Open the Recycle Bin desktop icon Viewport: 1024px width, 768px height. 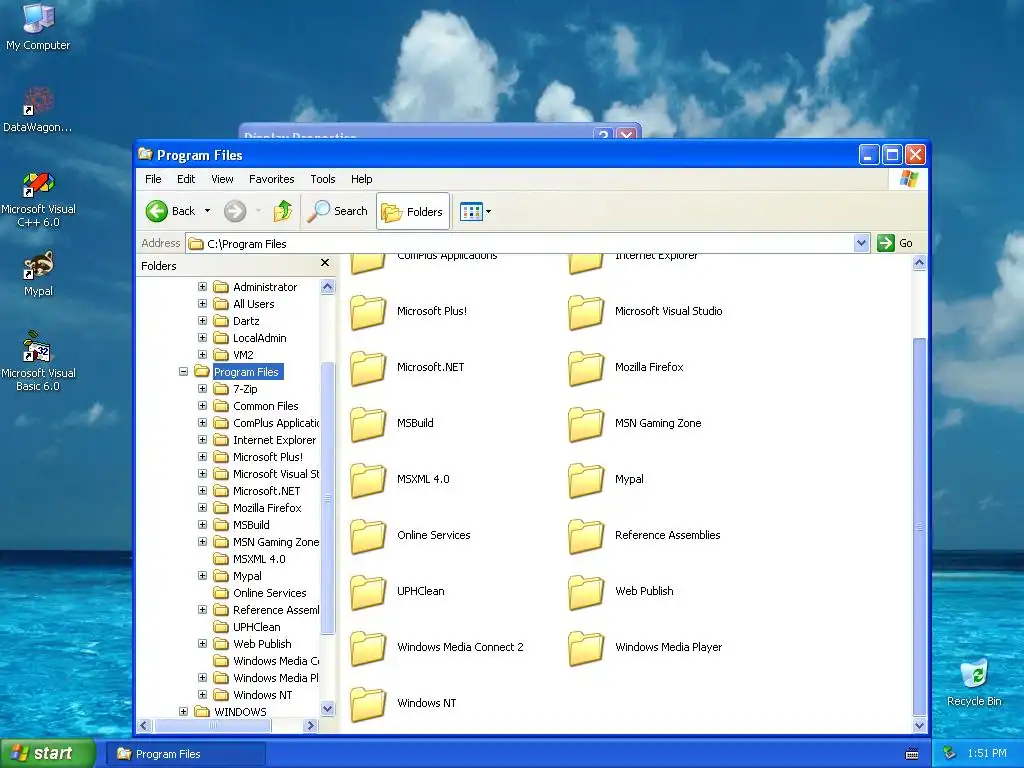(x=974, y=682)
